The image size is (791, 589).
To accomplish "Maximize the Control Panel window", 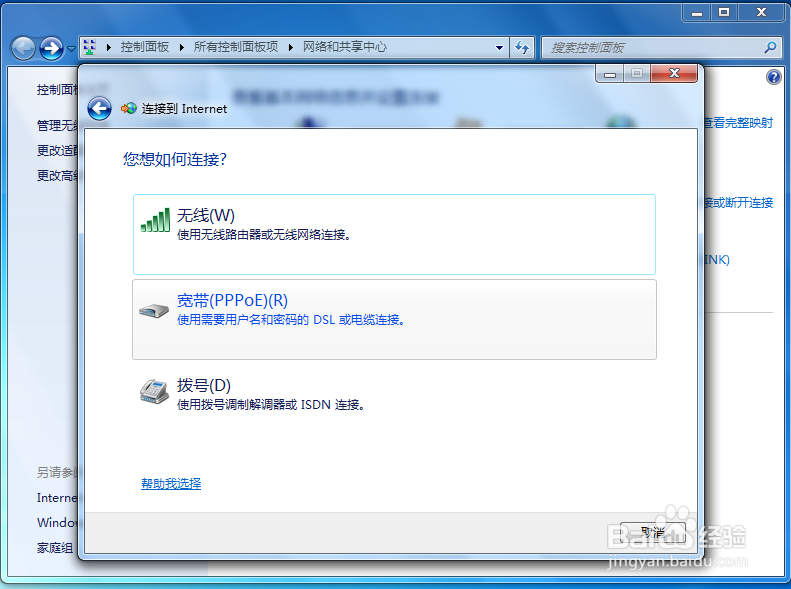I will pyautogui.click(x=724, y=12).
